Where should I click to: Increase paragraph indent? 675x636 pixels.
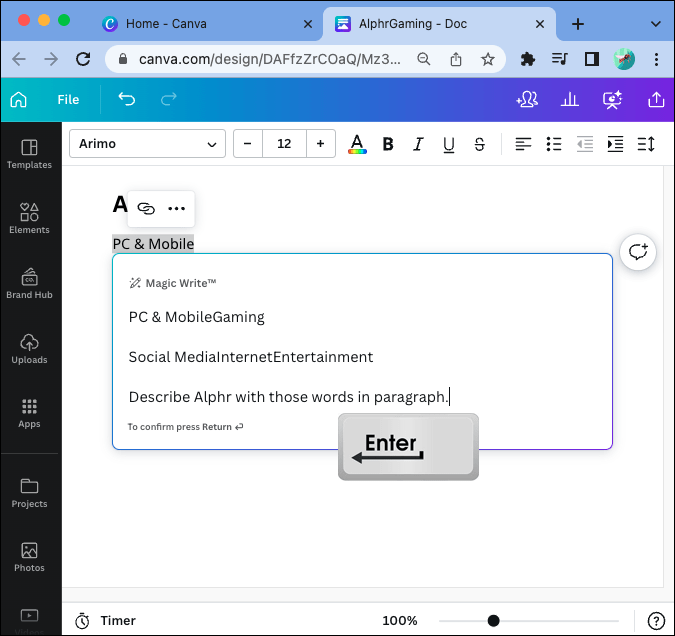pos(615,144)
